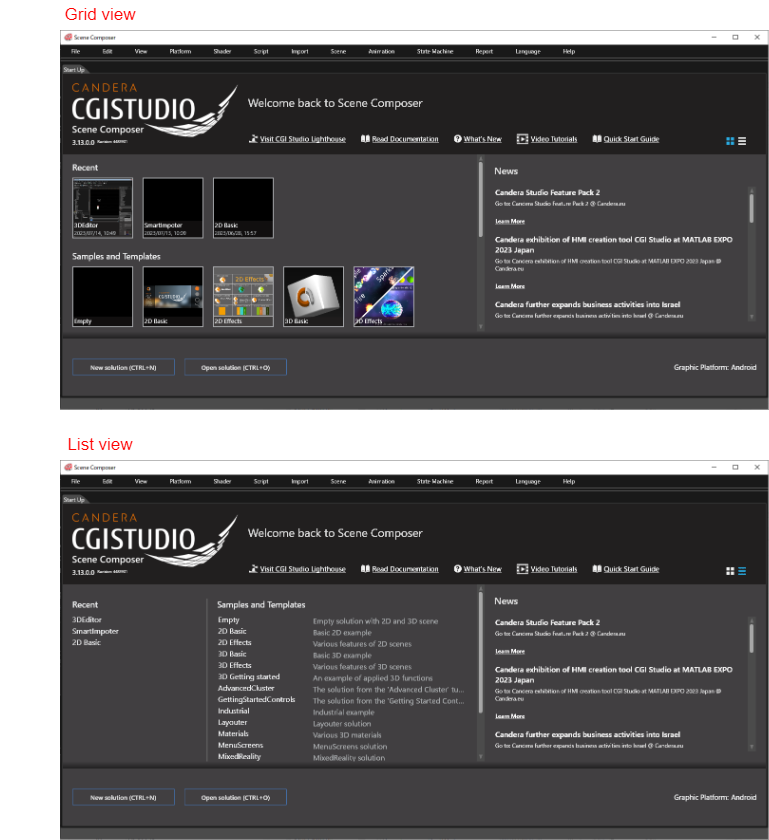
Task: Click Read Documentation book icon in bottom window
Action: pos(365,569)
